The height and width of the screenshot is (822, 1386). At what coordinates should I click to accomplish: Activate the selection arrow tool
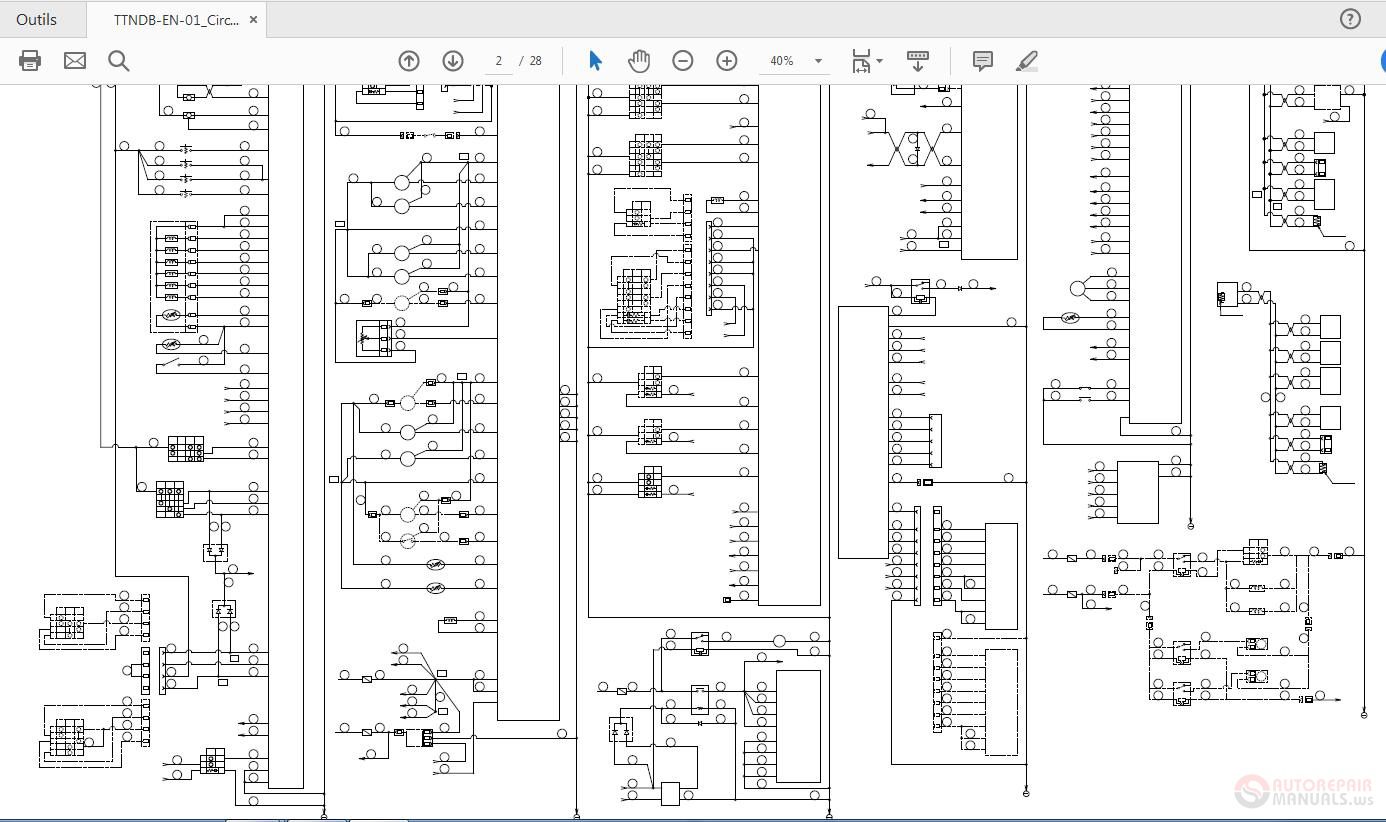tap(595, 61)
